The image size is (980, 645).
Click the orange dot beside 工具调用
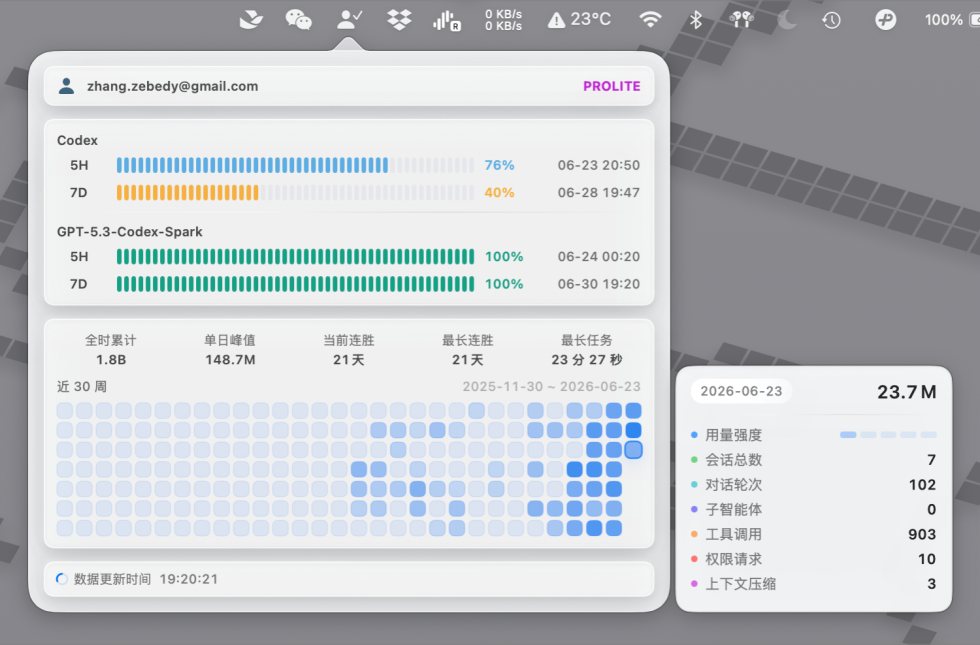(694, 534)
